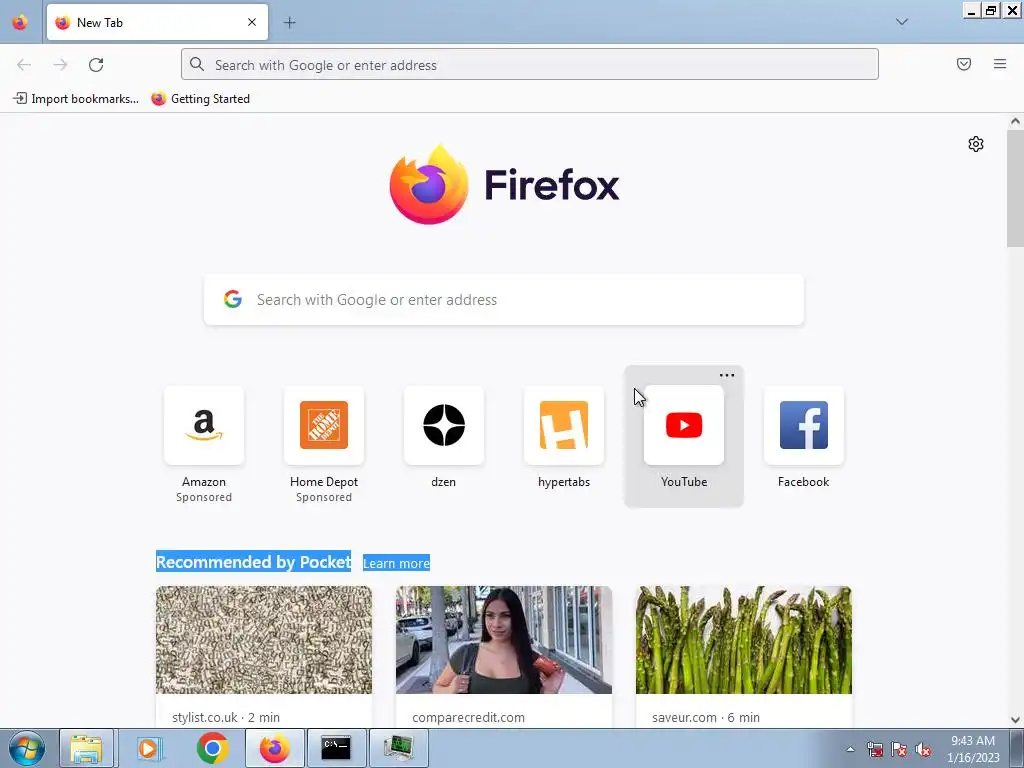The width and height of the screenshot is (1024, 768).
Task: Click scrollbar down arrow
Action: tap(1015, 720)
